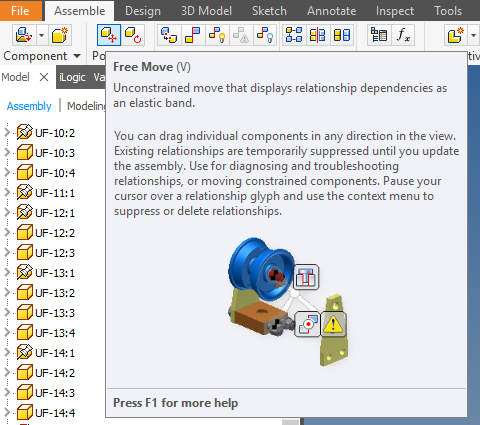Select the Free Rotate tool
The height and width of the screenshot is (425, 480).
coord(133,35)
